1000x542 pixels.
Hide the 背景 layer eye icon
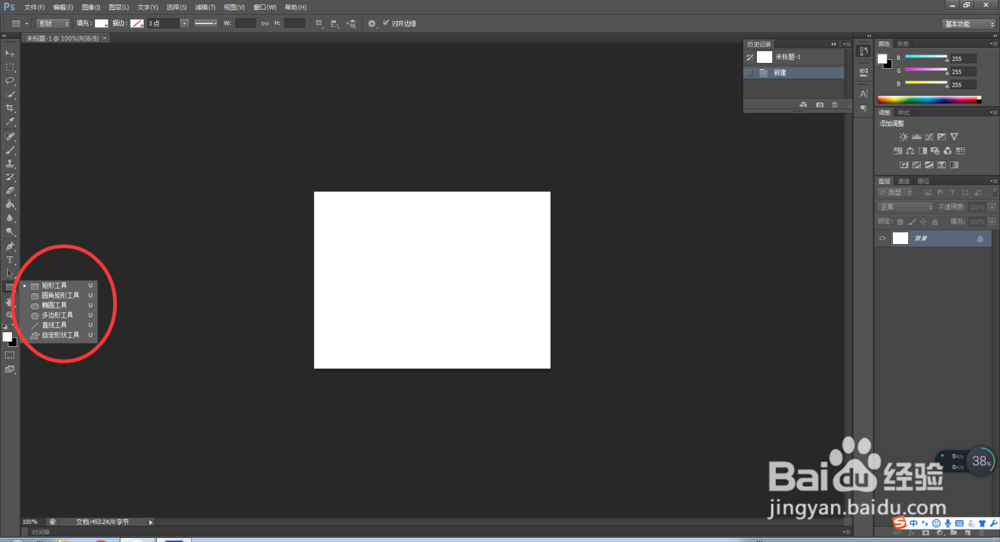tap(883, 238)
